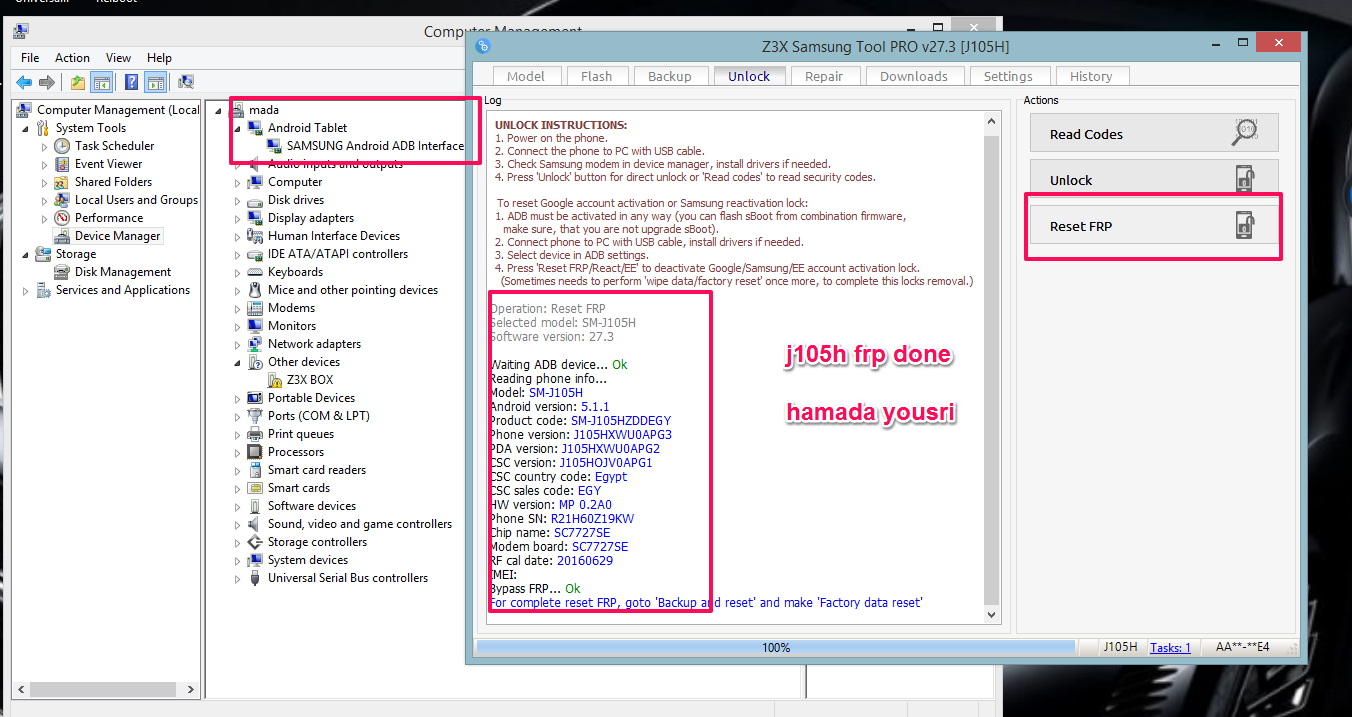Click the Disk Management drive icon
Viewport: 1352px width, 717px height.
point(62,272)
